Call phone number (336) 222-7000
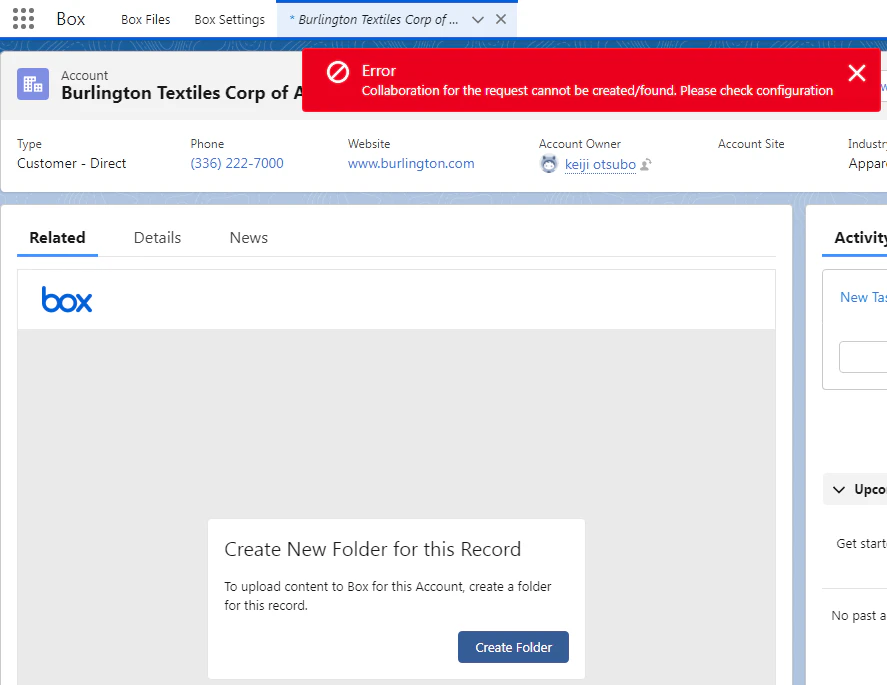 point(236,163)
